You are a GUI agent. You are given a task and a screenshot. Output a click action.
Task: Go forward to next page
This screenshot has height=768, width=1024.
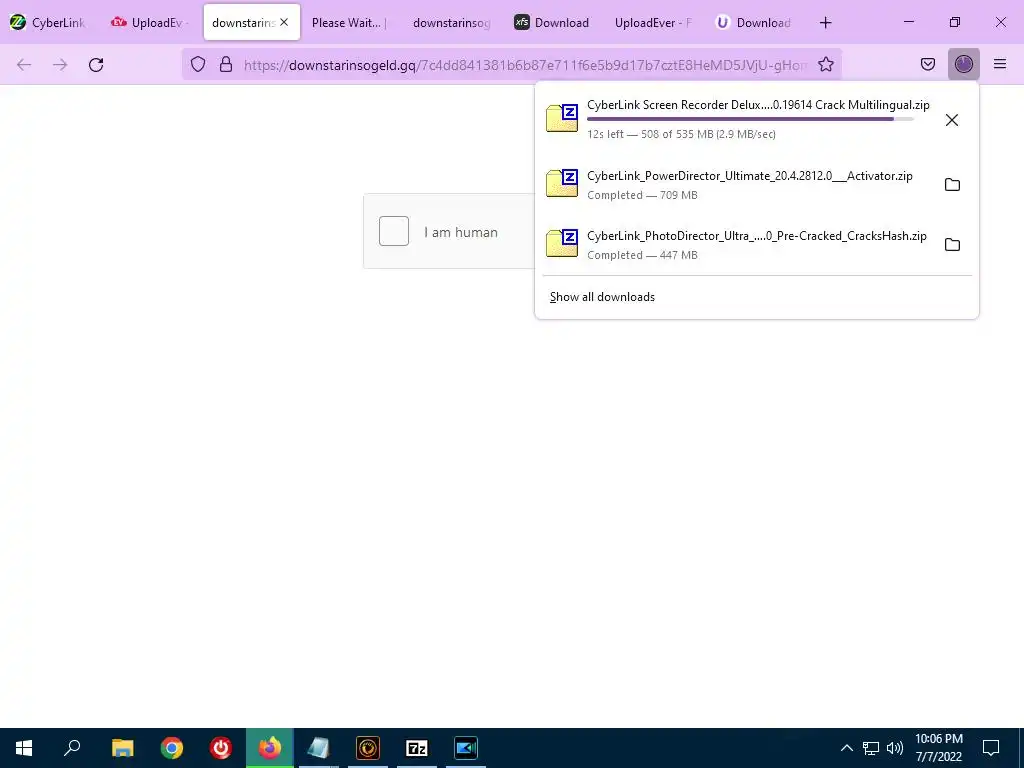[60, 65]
